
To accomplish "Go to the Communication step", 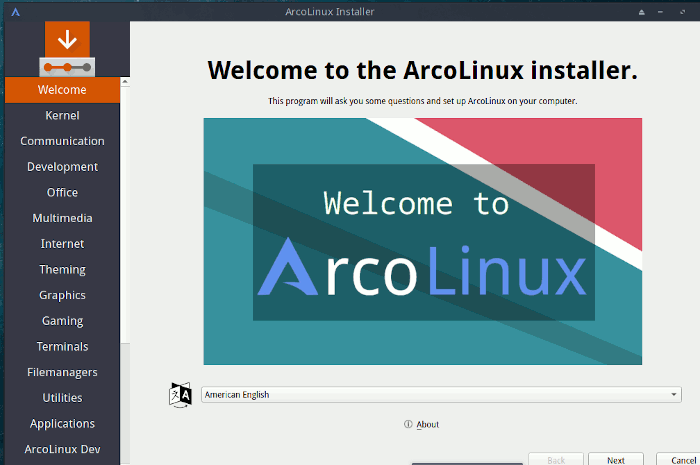I will tap(62, 141).
